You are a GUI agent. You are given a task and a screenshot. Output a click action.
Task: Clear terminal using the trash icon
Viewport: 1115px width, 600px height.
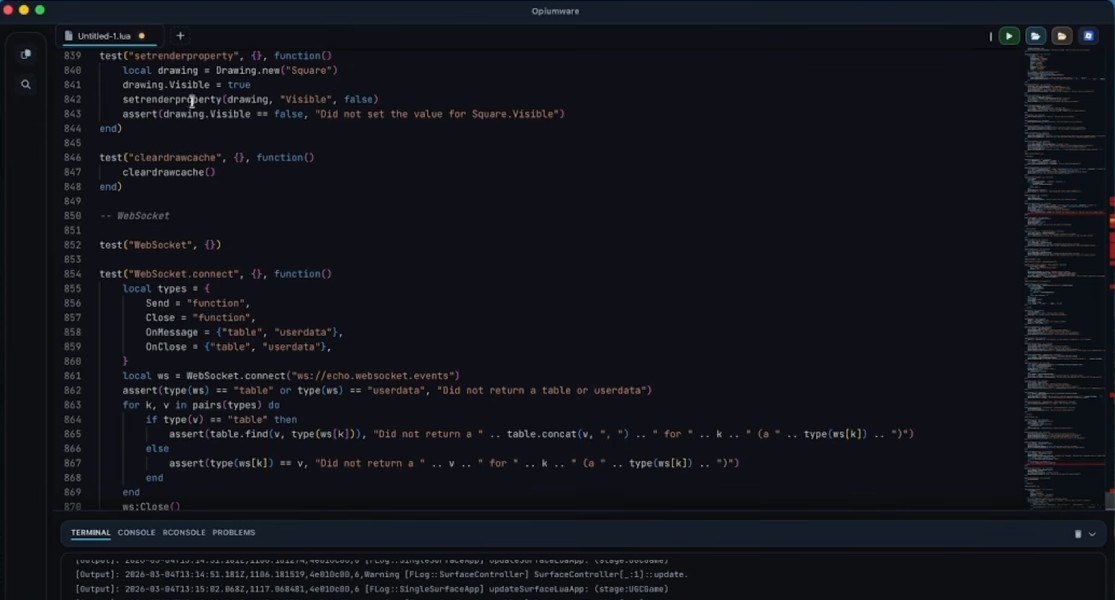(1077, 534)
